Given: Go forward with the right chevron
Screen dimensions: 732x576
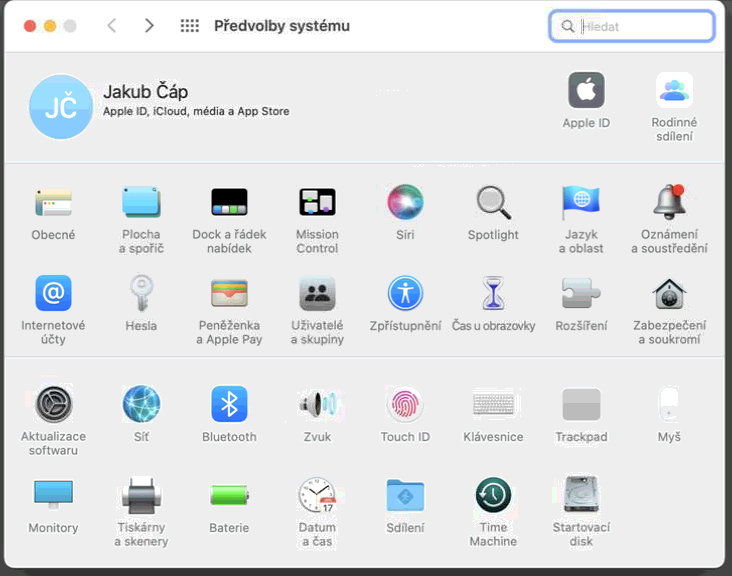Looking at the screenshot, I should pyautogui.click(x=149, y=26).
